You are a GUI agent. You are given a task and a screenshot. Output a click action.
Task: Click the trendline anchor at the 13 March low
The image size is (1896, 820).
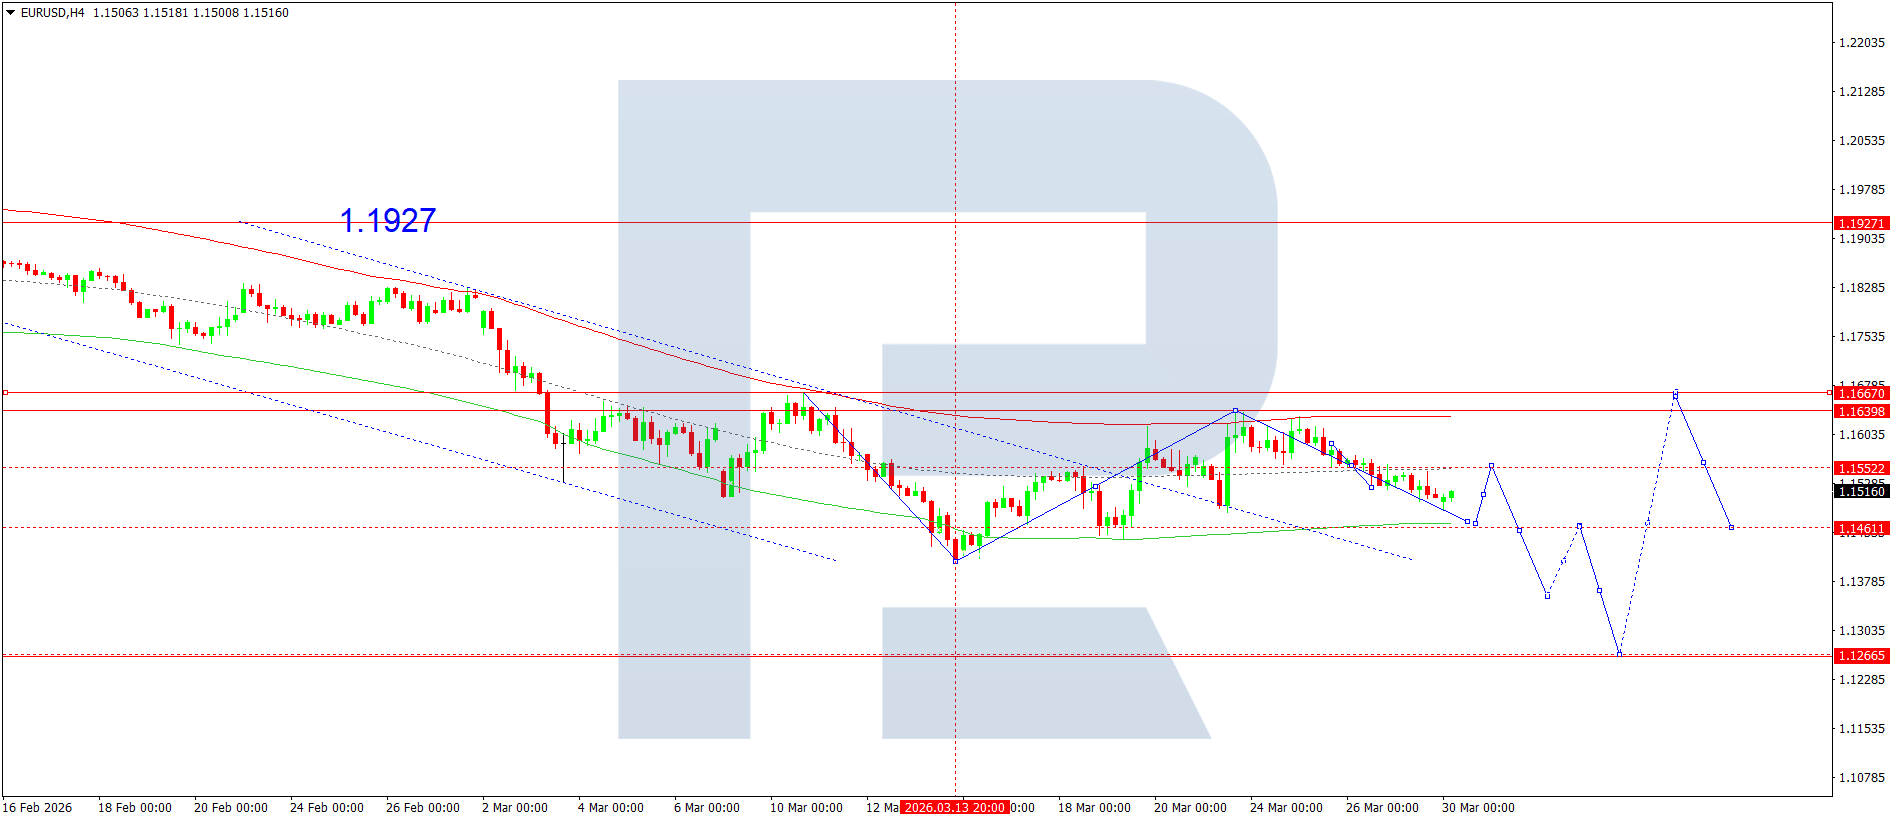(955, 561)
